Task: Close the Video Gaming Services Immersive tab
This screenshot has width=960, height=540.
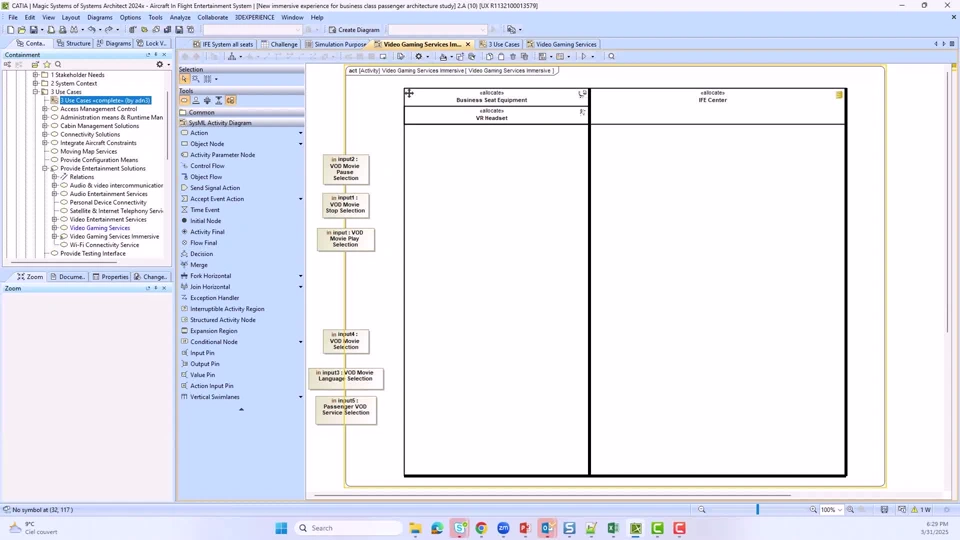Action: point(468,44)
